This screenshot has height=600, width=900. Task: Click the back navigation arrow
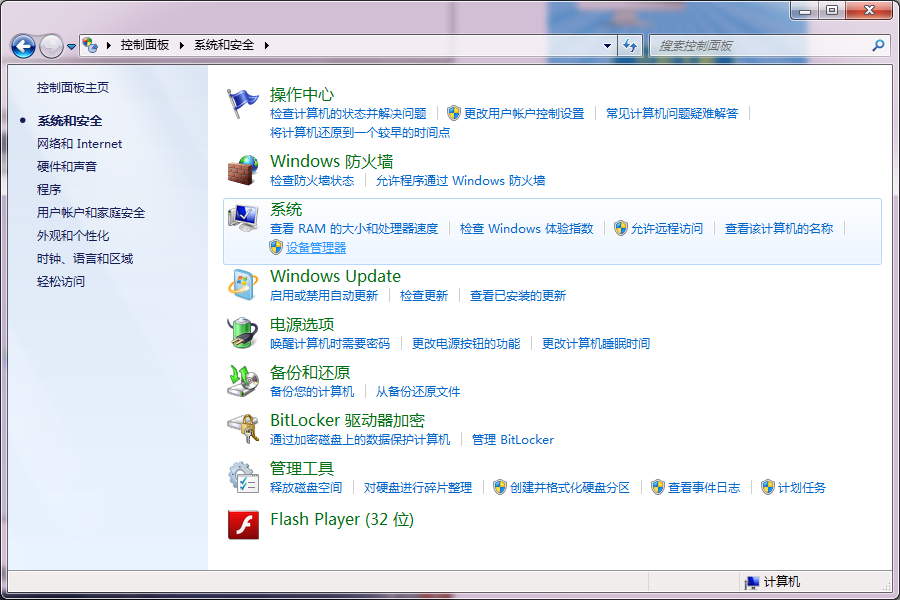22,45
